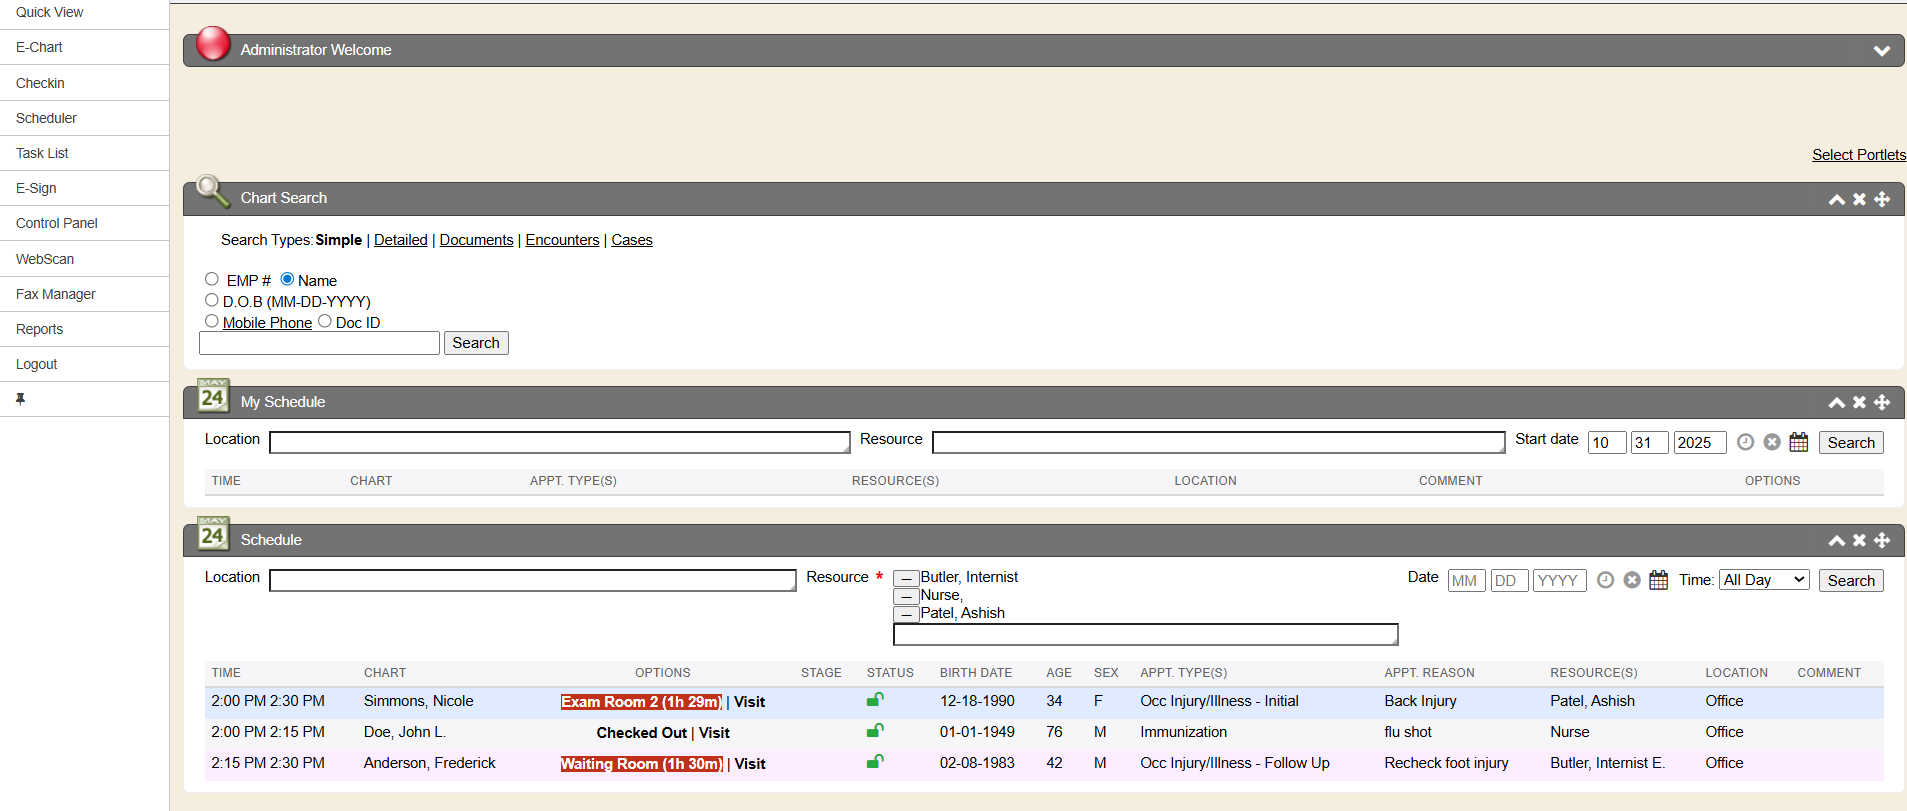Screen dimensions: 1907x811
Task: Open Scheduler from the sidebar menu
Action: pos(46,118)
